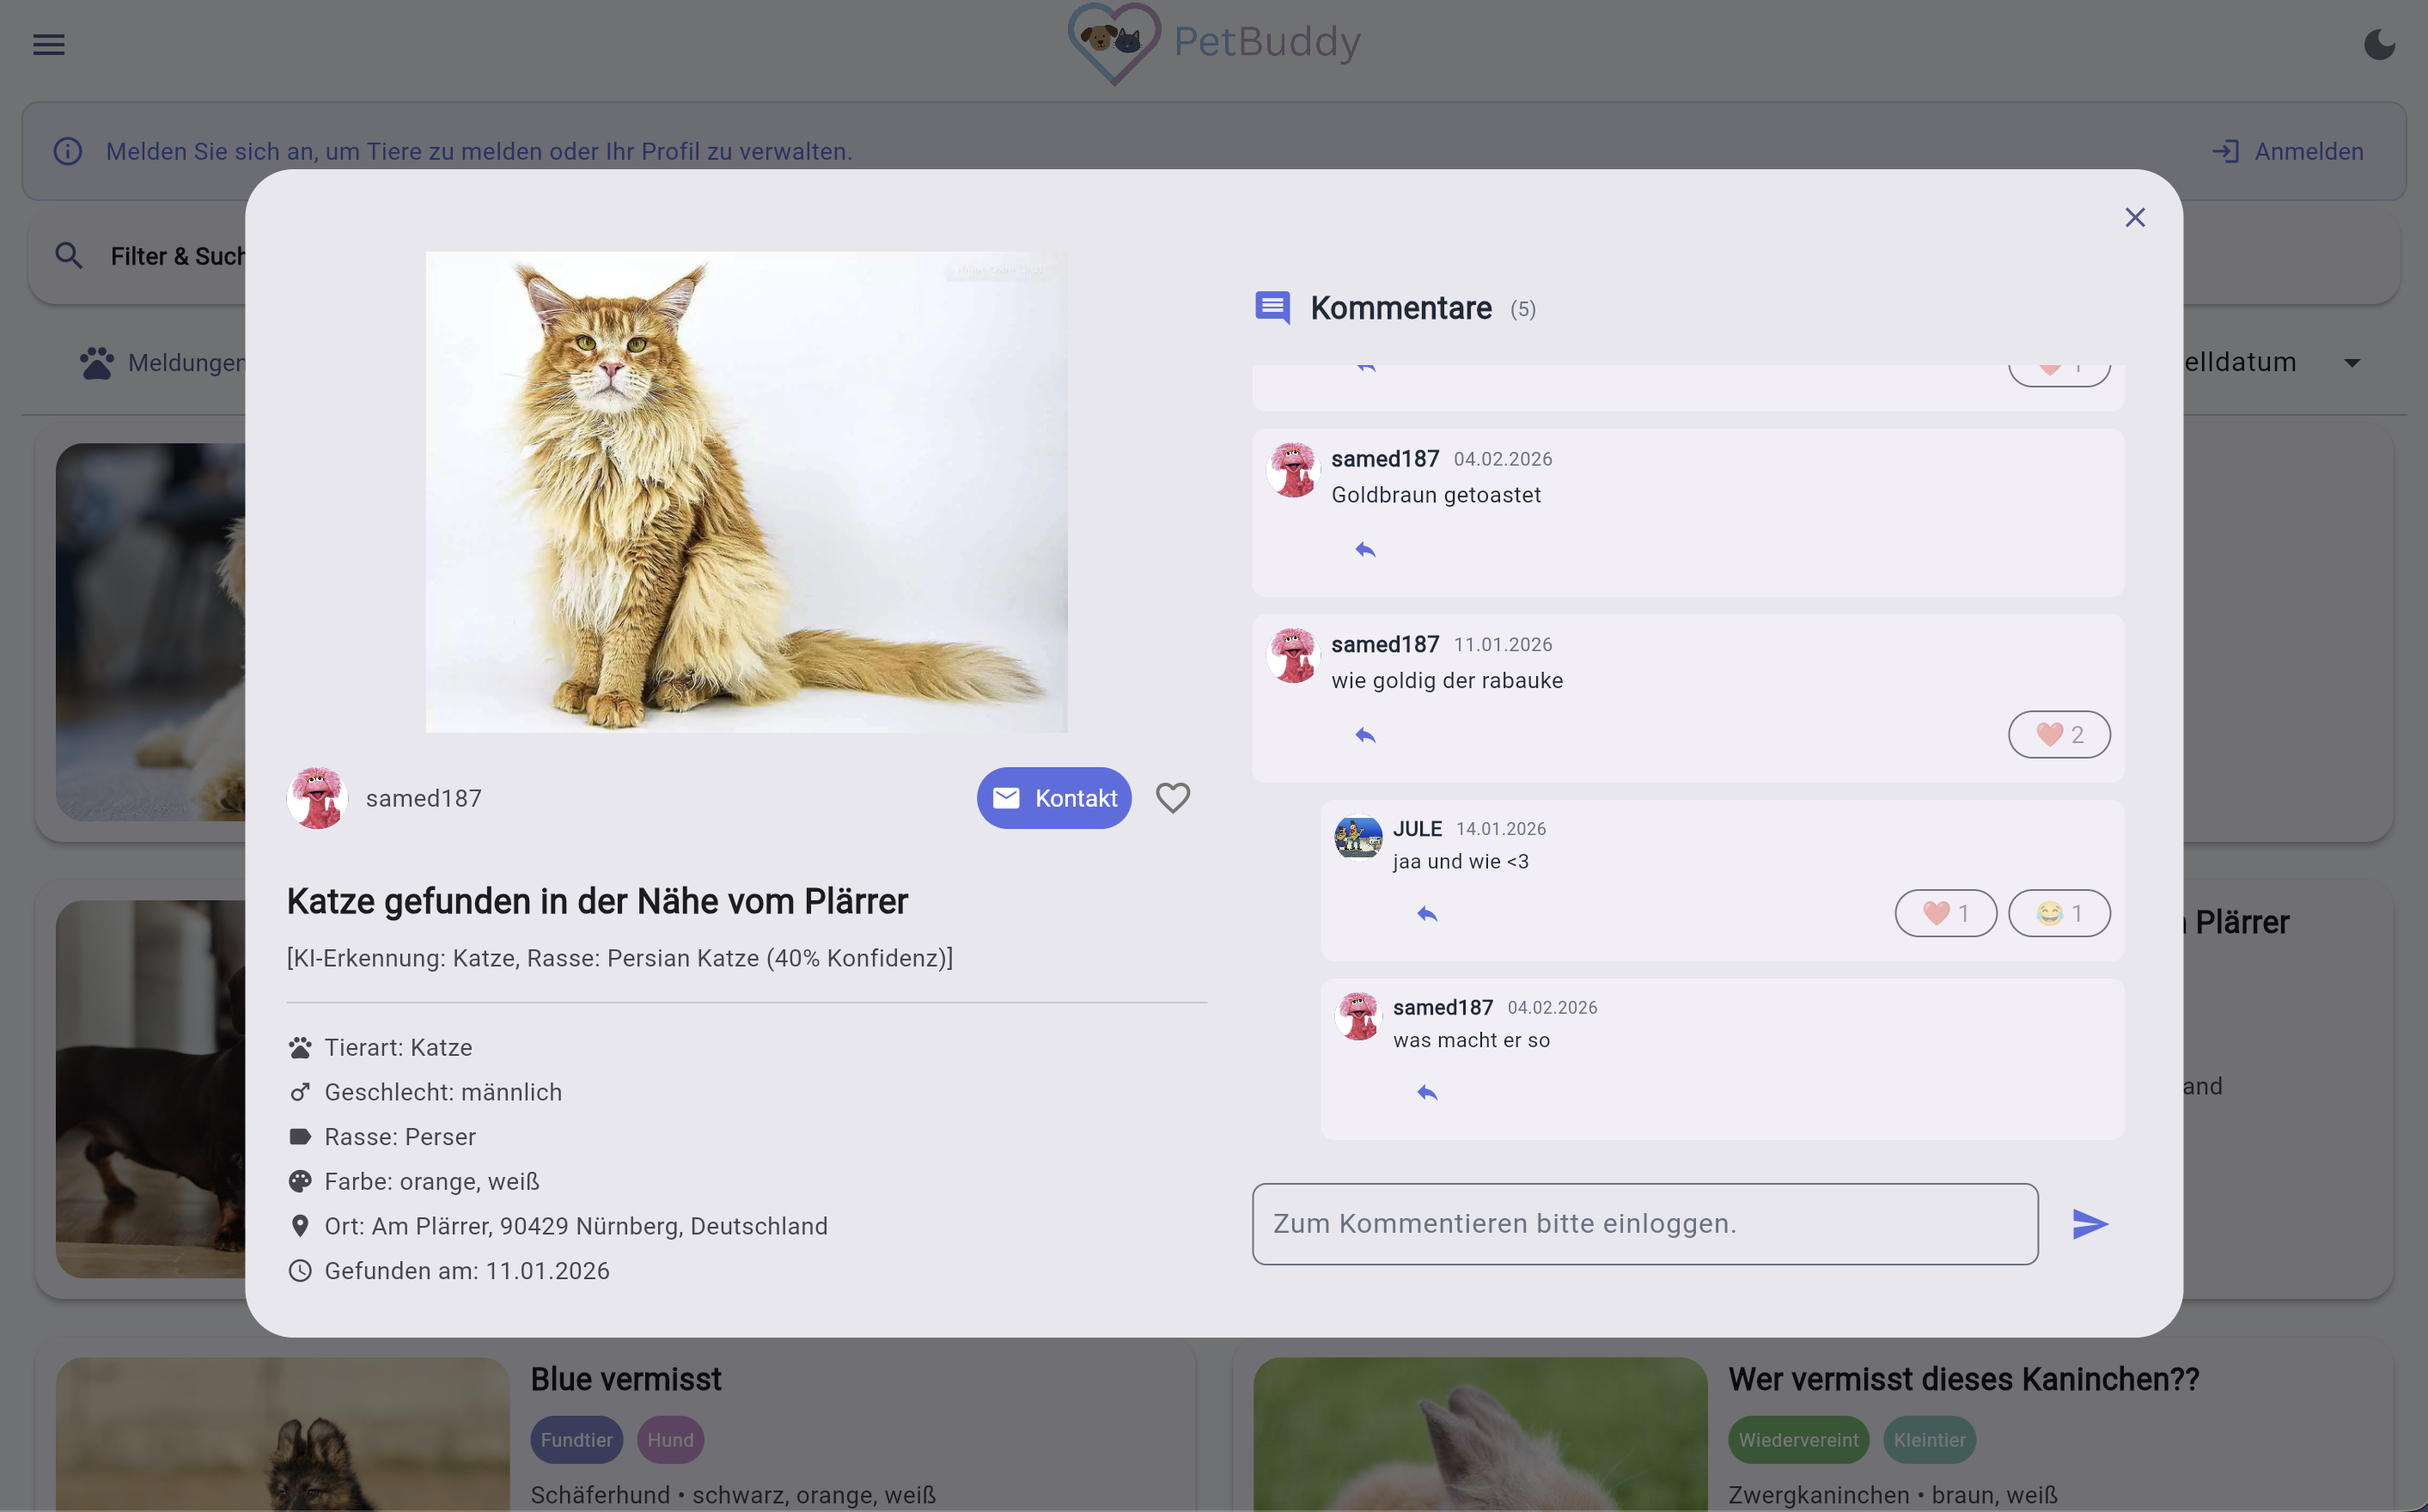Reply to 'wie goldig der rabauke' comment
The height and width of the screenshot is (1512, 2428).
click(1366, 736)
